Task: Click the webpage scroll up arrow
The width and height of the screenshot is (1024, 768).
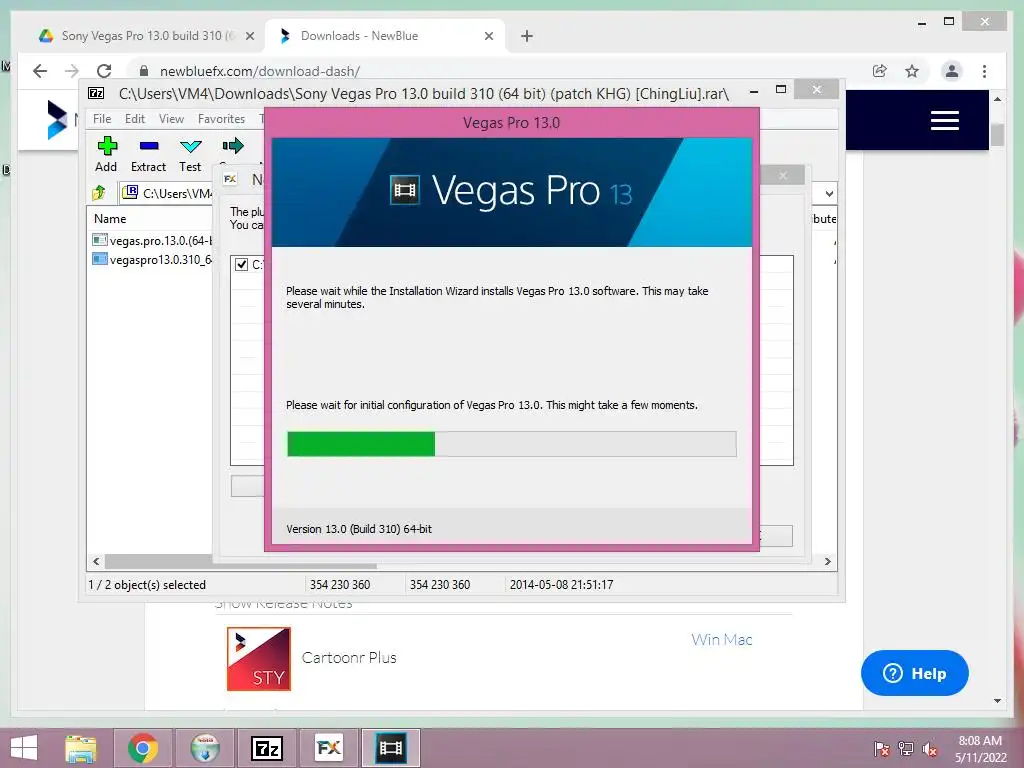Action: pyautogui.click(x=997, y=99)
